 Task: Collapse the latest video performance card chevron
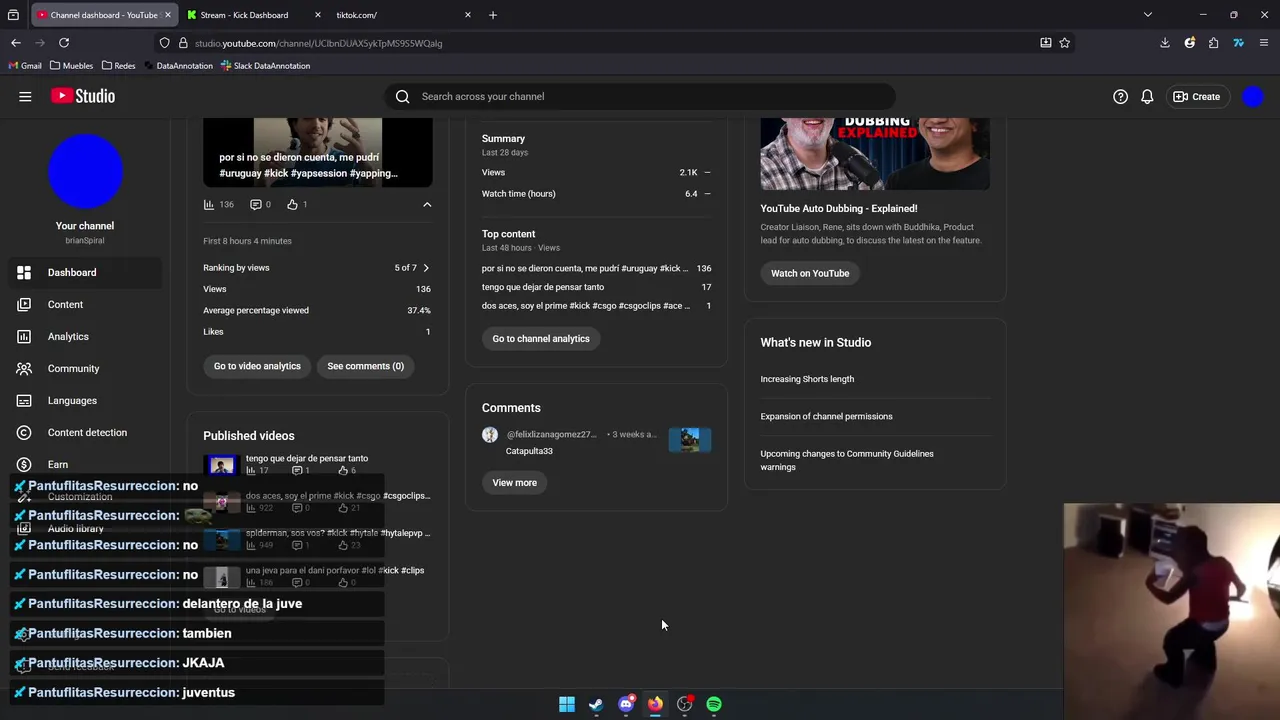point(427,204)
